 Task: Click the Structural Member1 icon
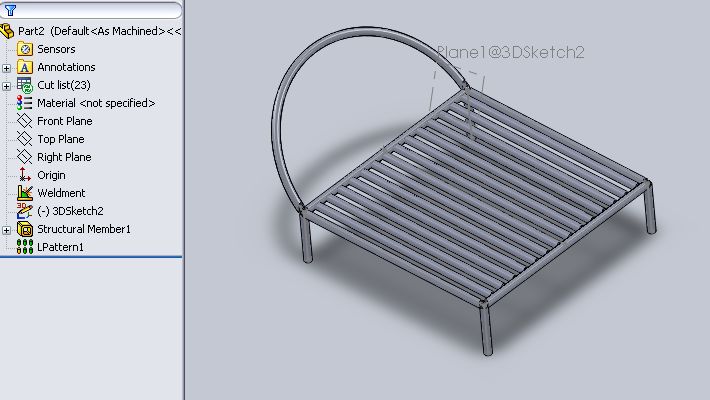[x=24, y=229]
